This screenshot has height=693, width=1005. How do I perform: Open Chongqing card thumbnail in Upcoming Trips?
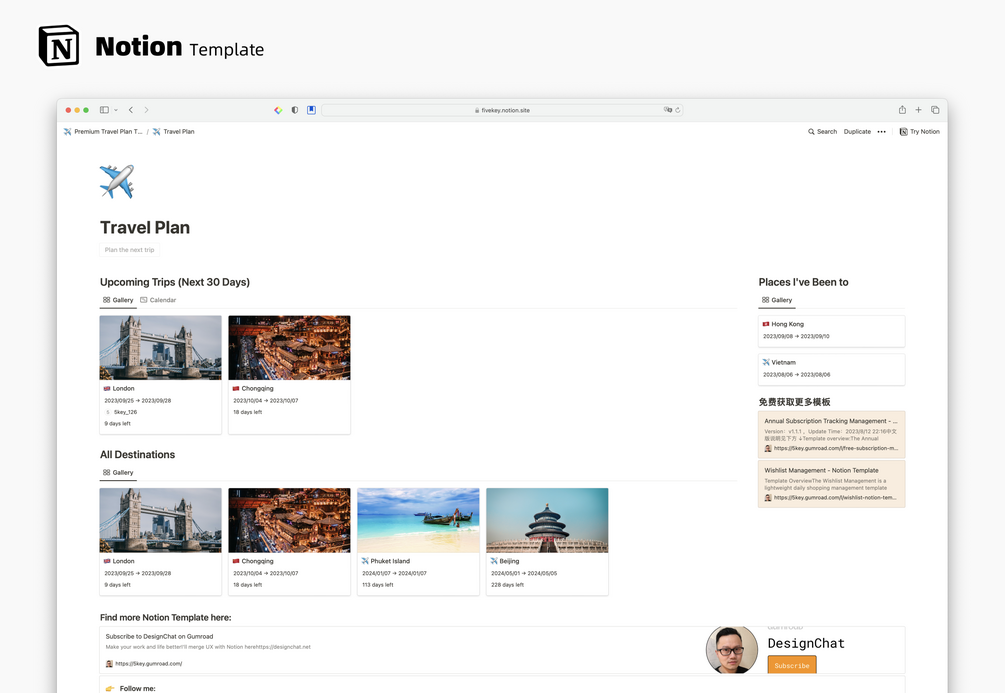point(289,347)
